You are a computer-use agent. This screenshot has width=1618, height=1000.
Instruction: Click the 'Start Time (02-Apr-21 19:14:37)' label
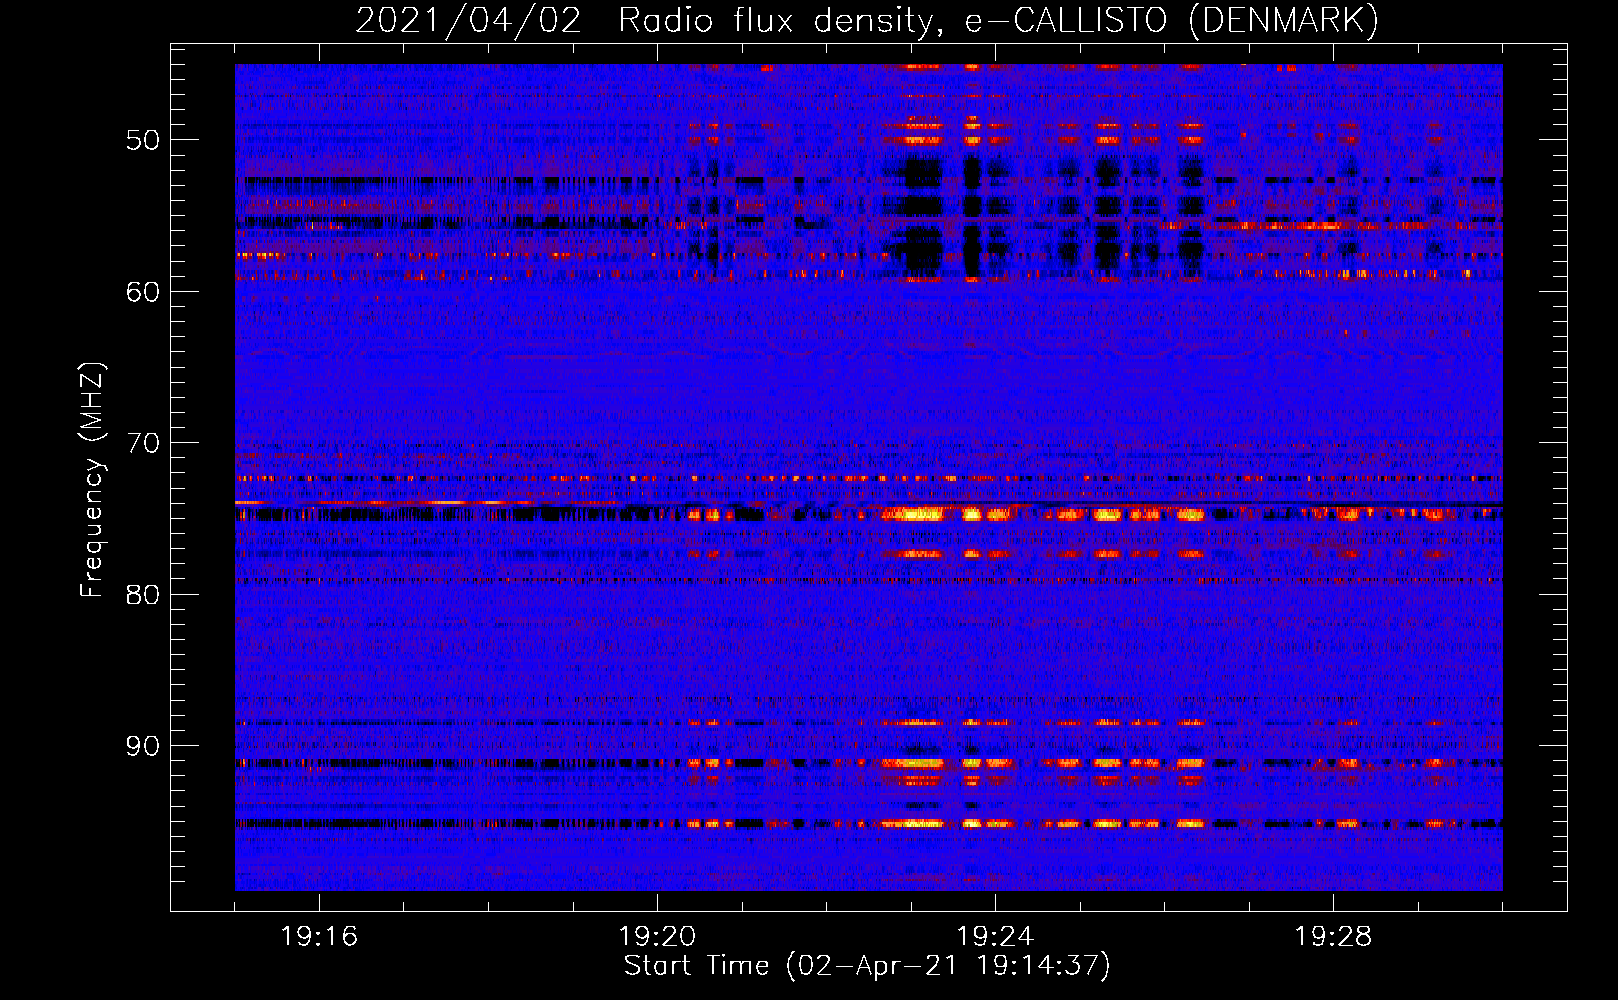click(x=867, y=966)
